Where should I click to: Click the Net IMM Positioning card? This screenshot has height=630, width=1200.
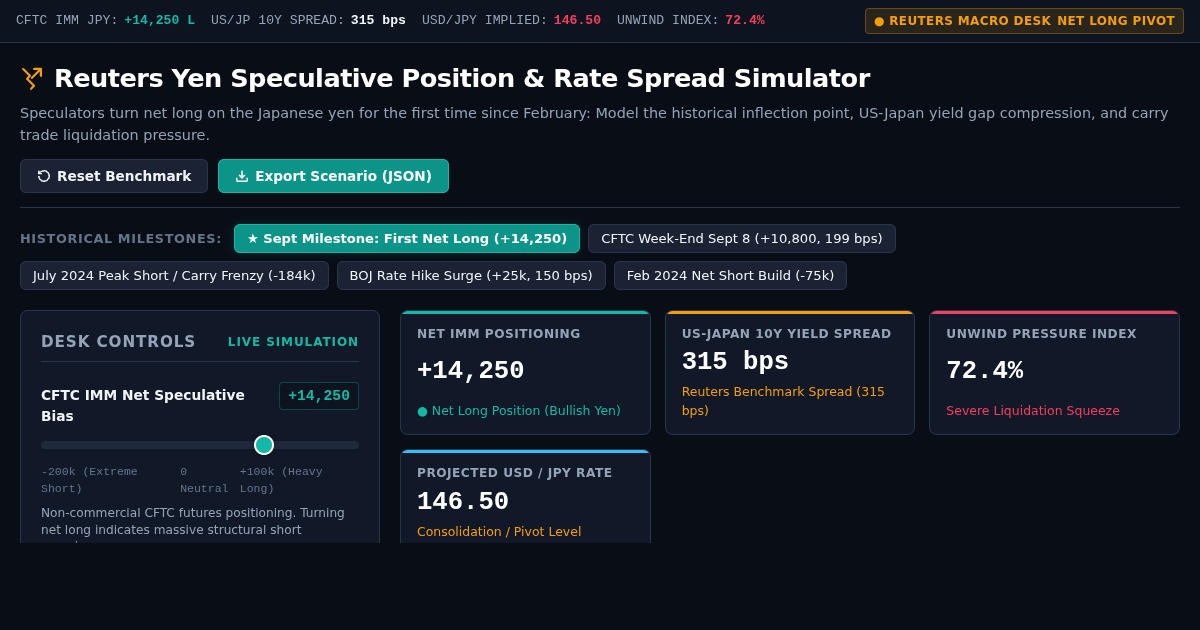point(525,373)
